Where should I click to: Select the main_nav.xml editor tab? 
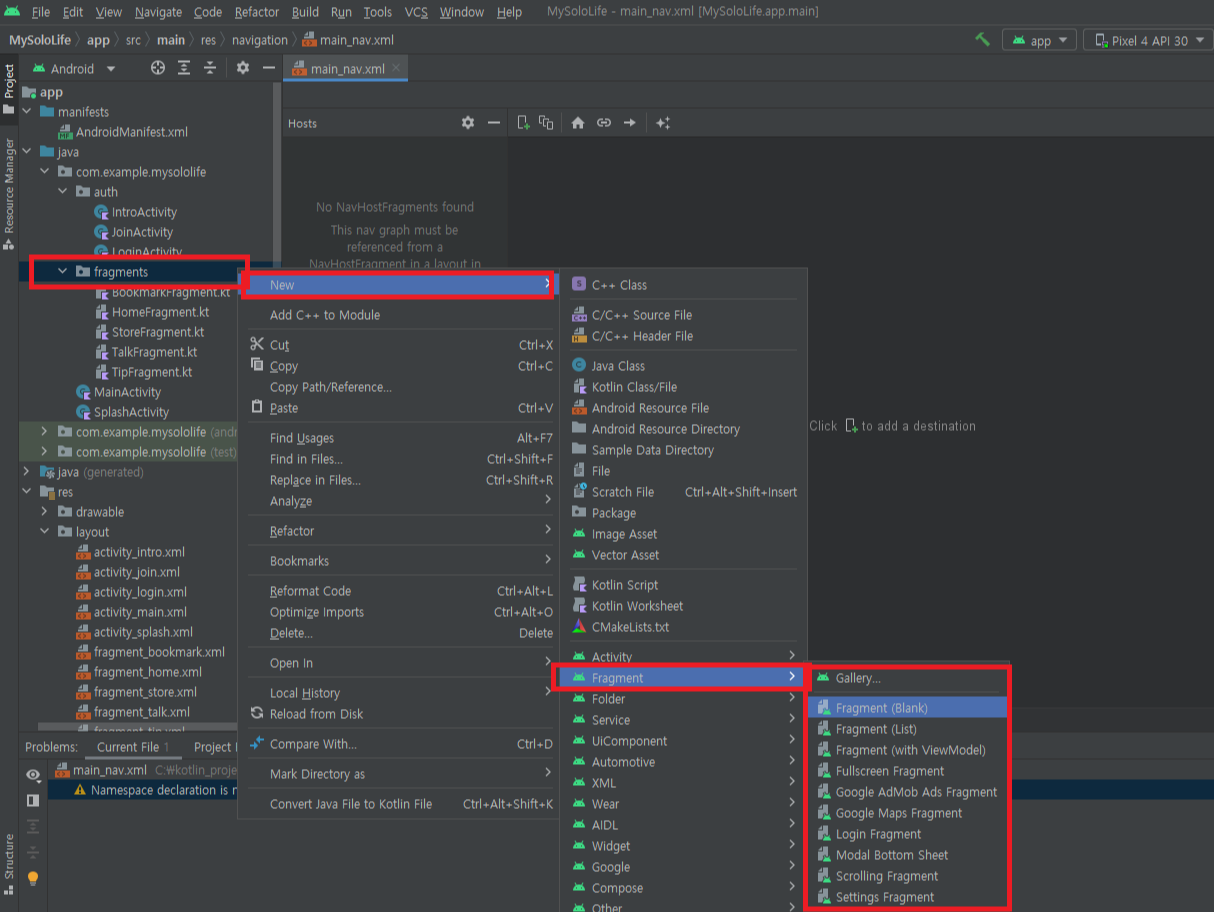(x=346, y=68)
